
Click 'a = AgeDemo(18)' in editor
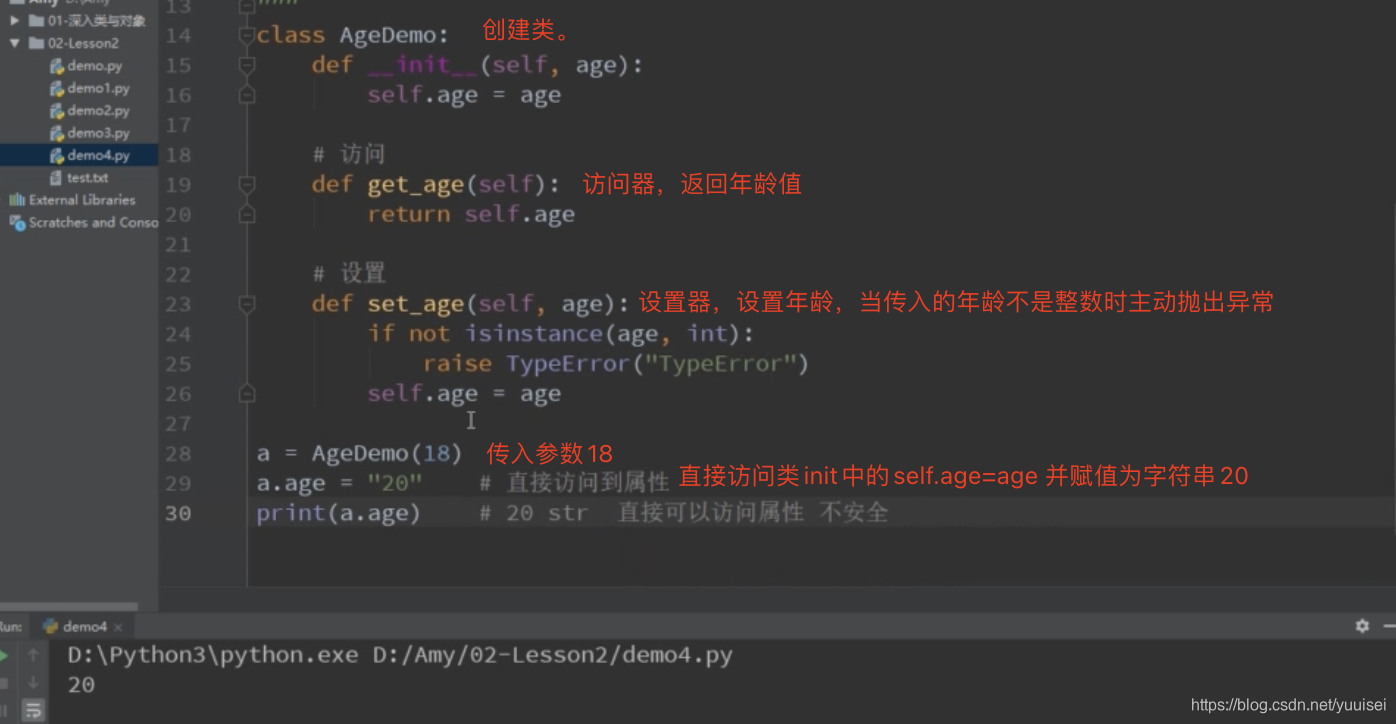[x=359, y=453]
